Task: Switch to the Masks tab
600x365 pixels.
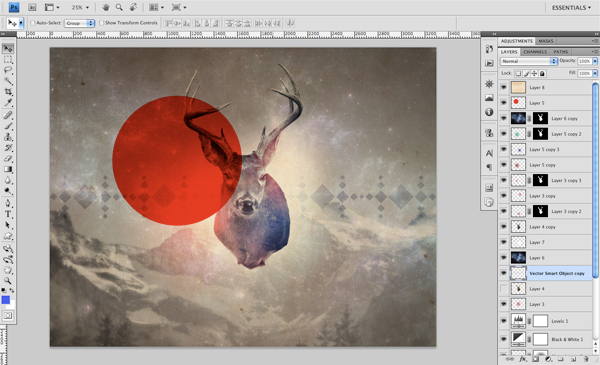Action: (546, 41)
